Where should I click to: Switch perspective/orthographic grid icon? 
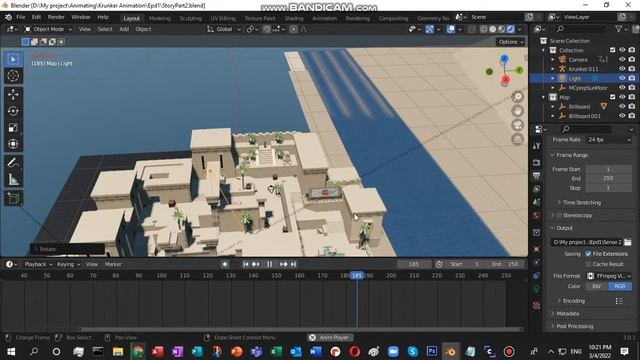pyautogui.click(x=518, y=140)
